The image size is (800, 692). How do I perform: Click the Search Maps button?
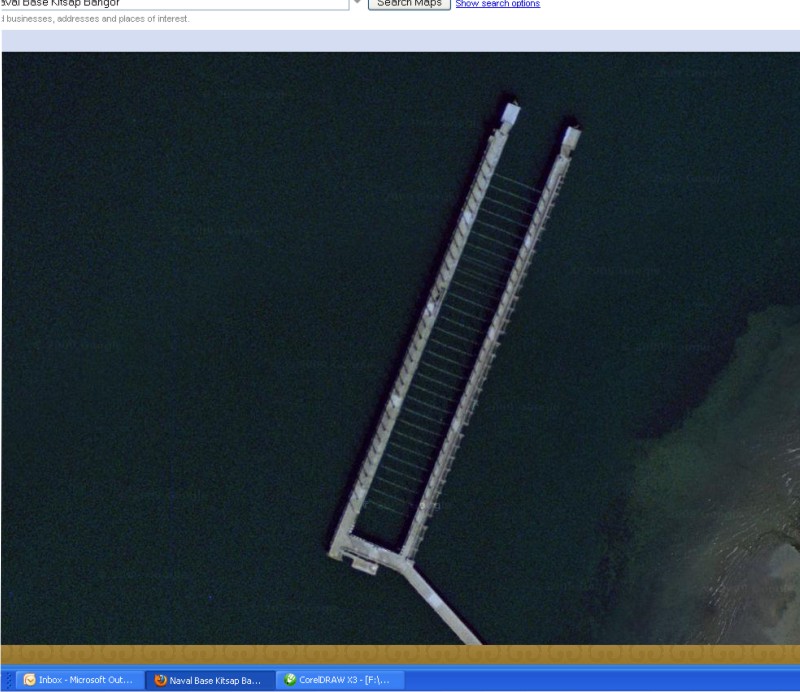(x=409, y=4)
